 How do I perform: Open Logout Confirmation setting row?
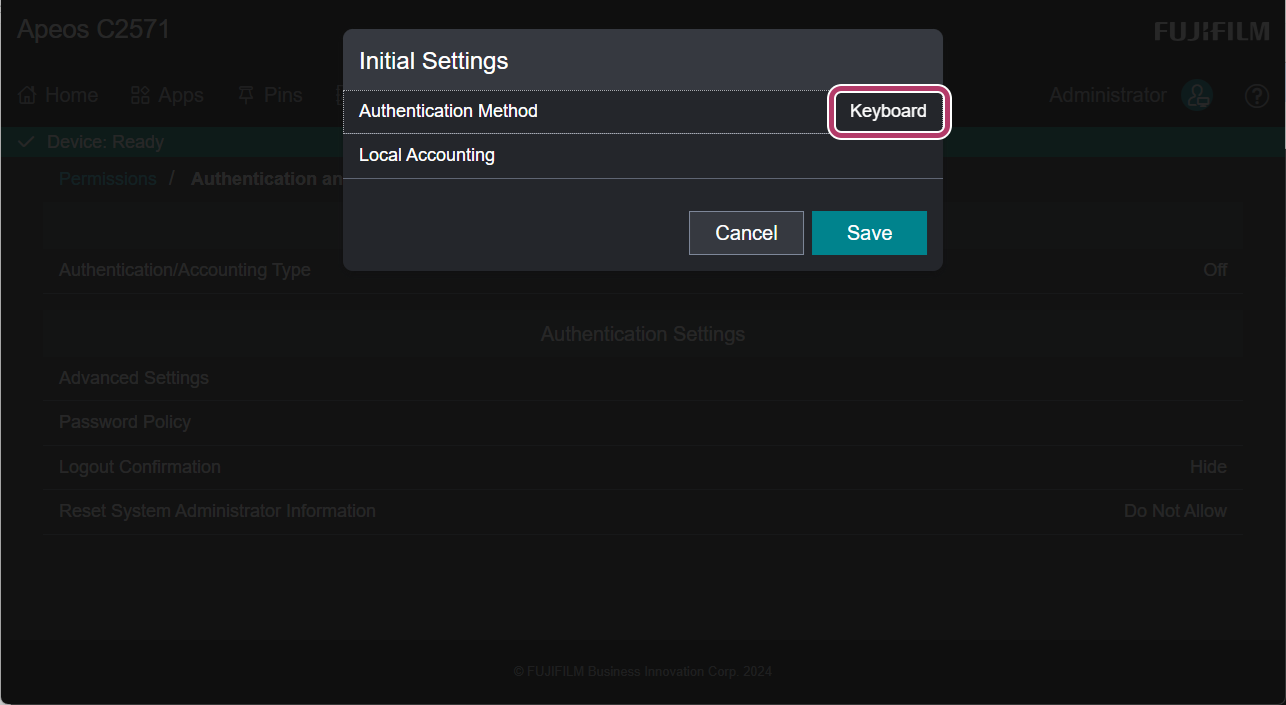[643, 467]
